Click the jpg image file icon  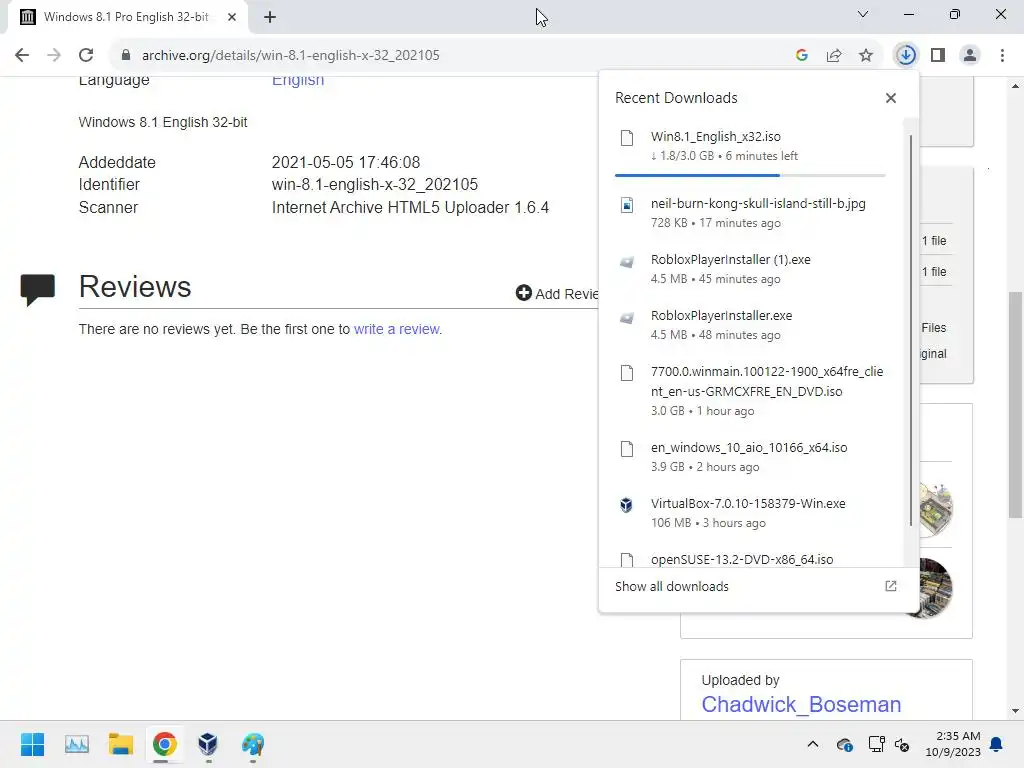coord(626,205)
